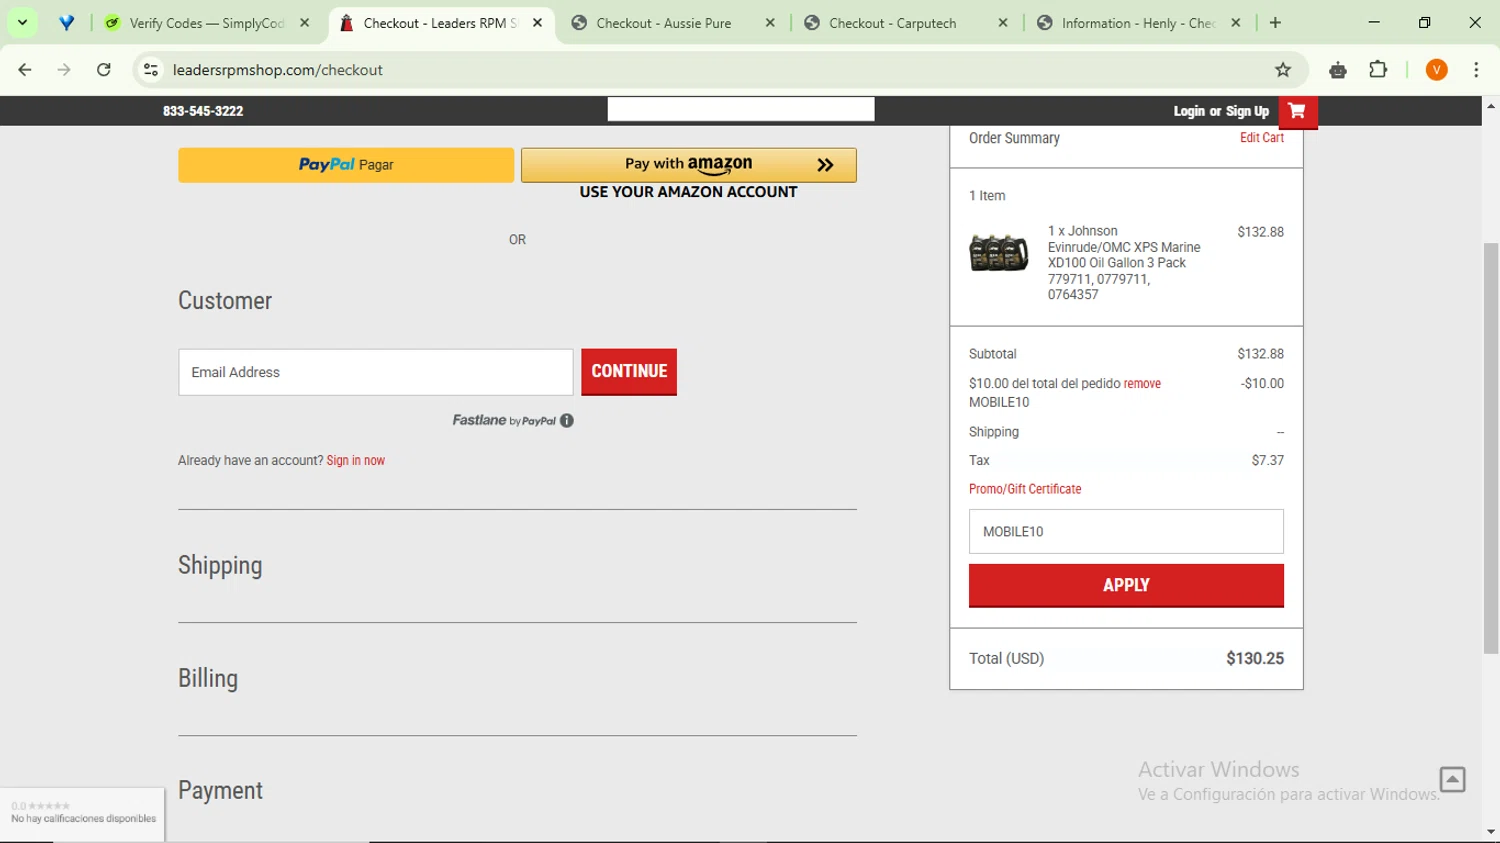Screen dimensions: 1500x843
Task: Click the Login link
Action: 1189,111
